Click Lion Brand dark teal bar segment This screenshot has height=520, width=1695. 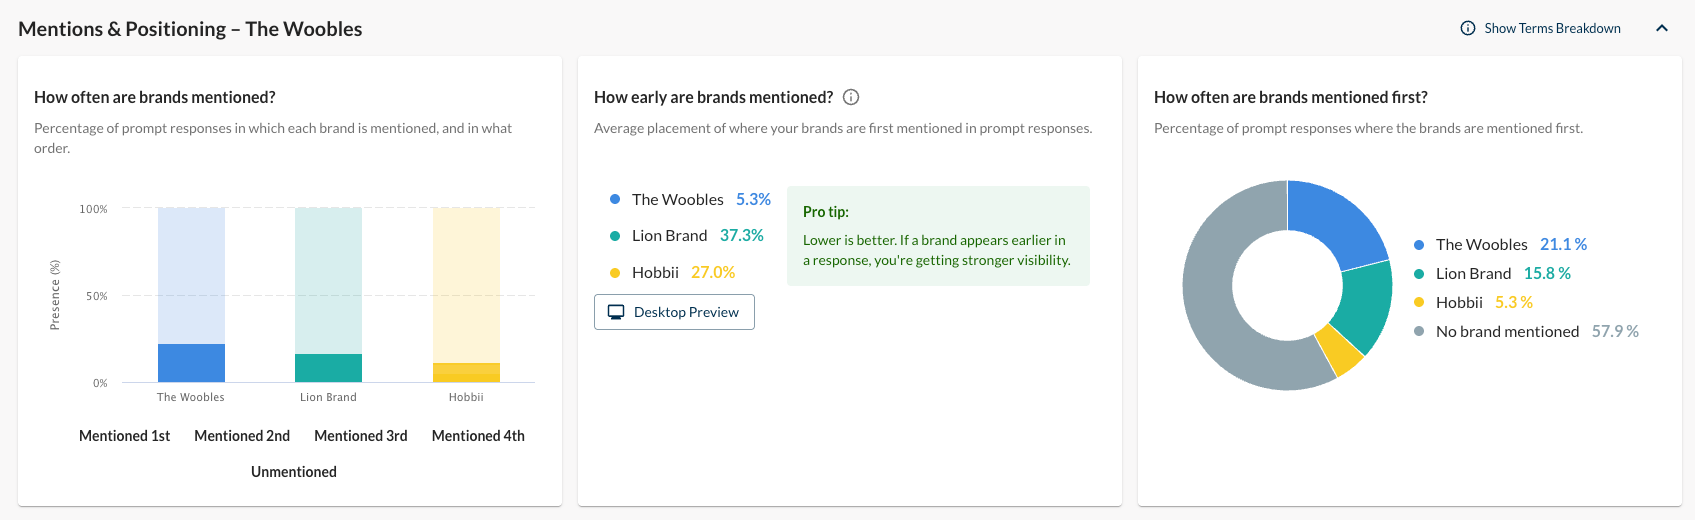(x=328, y=368)
